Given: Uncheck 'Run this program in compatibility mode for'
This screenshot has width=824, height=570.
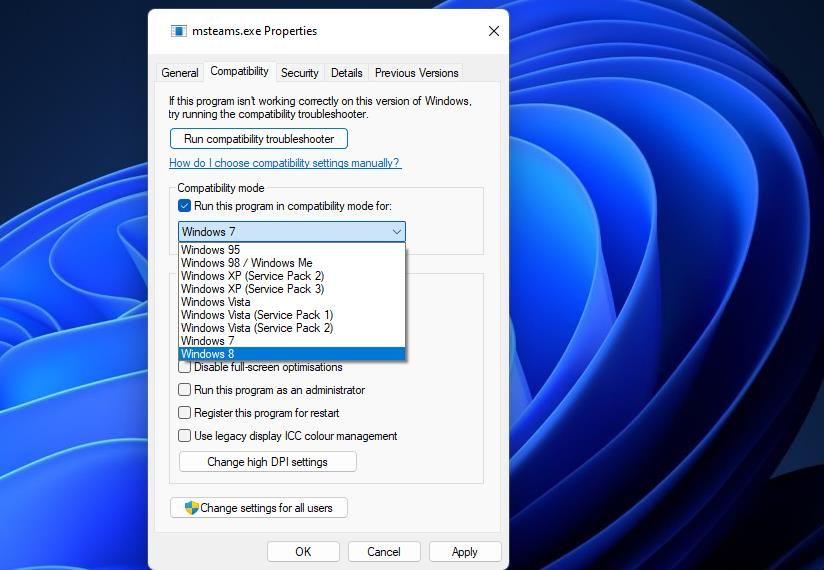Looking at the screenshot, I should [x=184, y=206].
